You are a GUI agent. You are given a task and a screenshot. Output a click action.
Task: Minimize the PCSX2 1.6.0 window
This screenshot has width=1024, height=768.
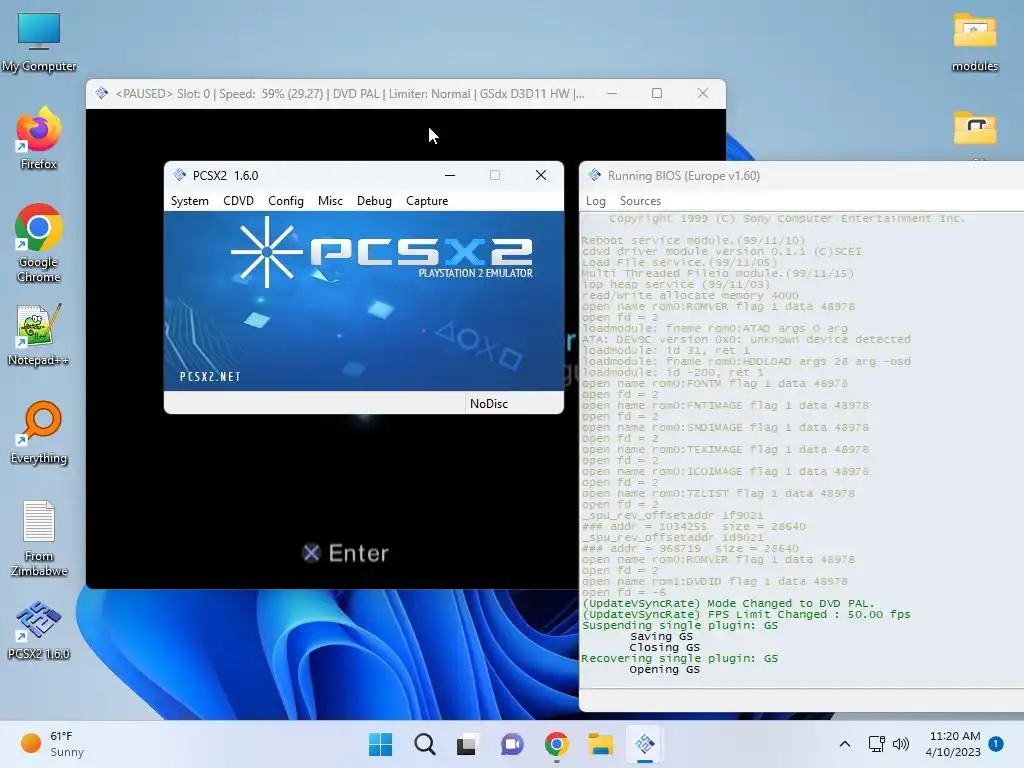[450, 175]
